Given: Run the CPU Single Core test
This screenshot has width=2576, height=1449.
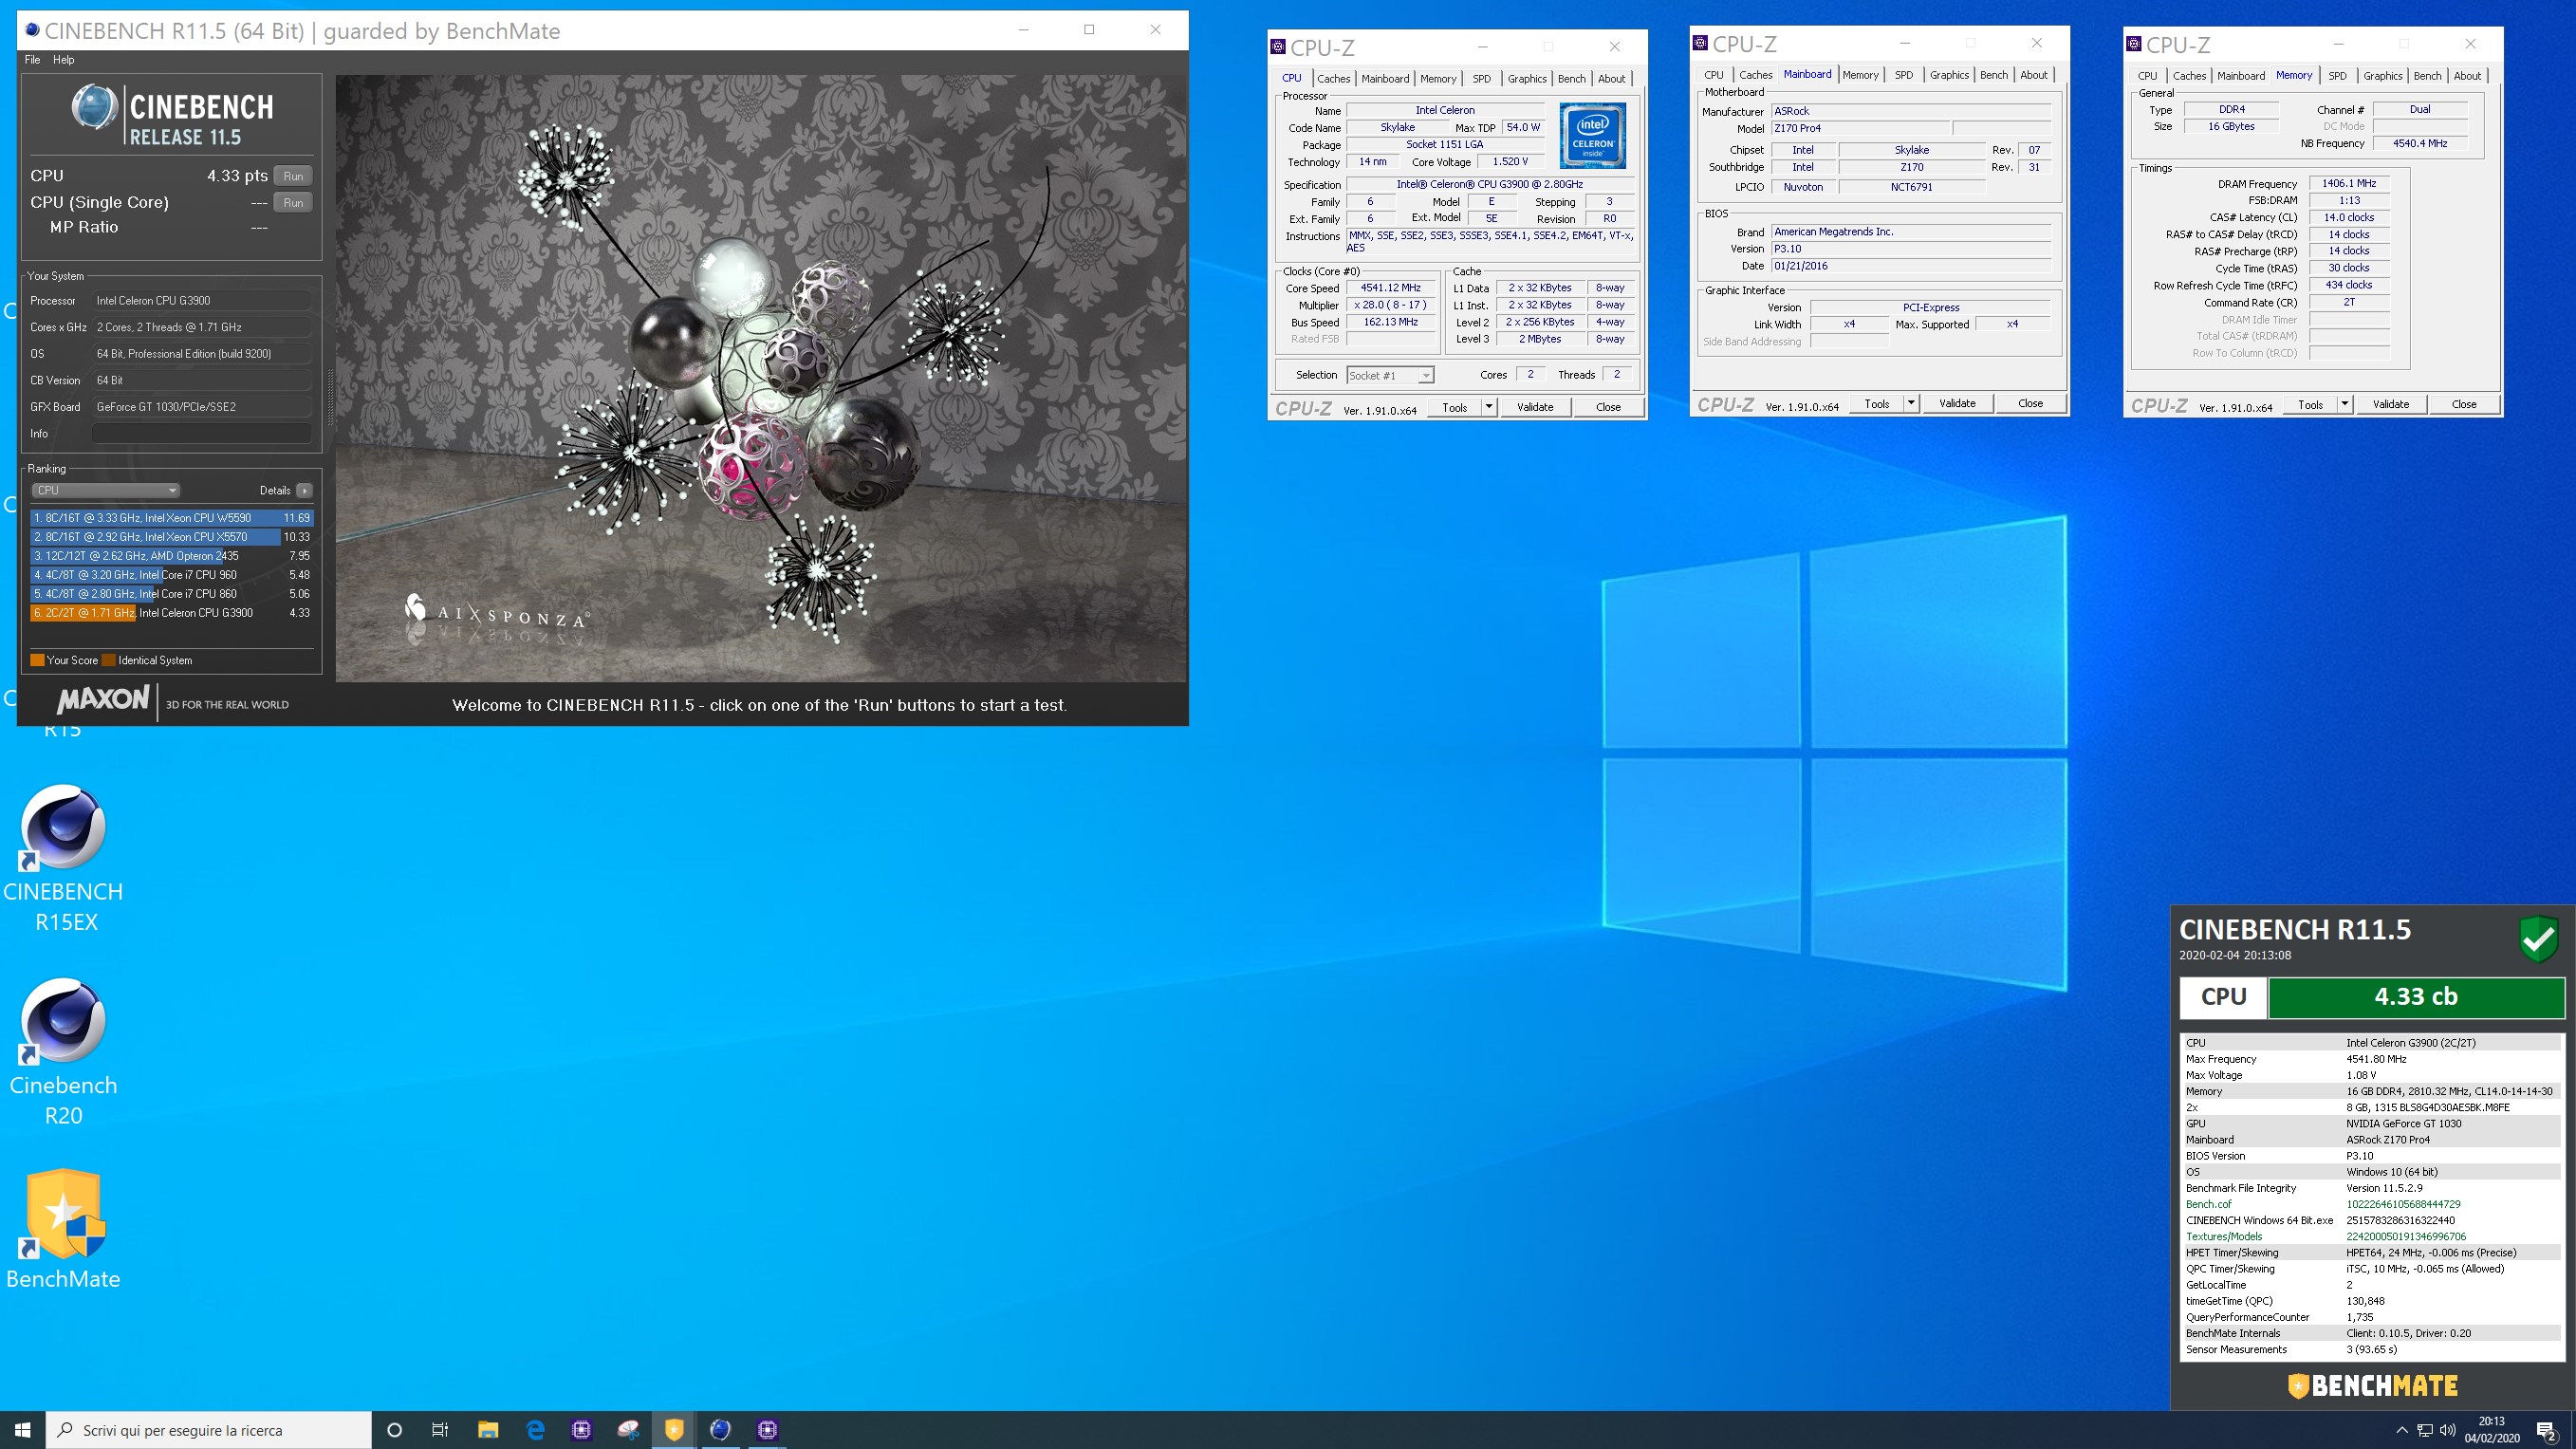Looking at the screenshot, I should [x=293, y=202].
